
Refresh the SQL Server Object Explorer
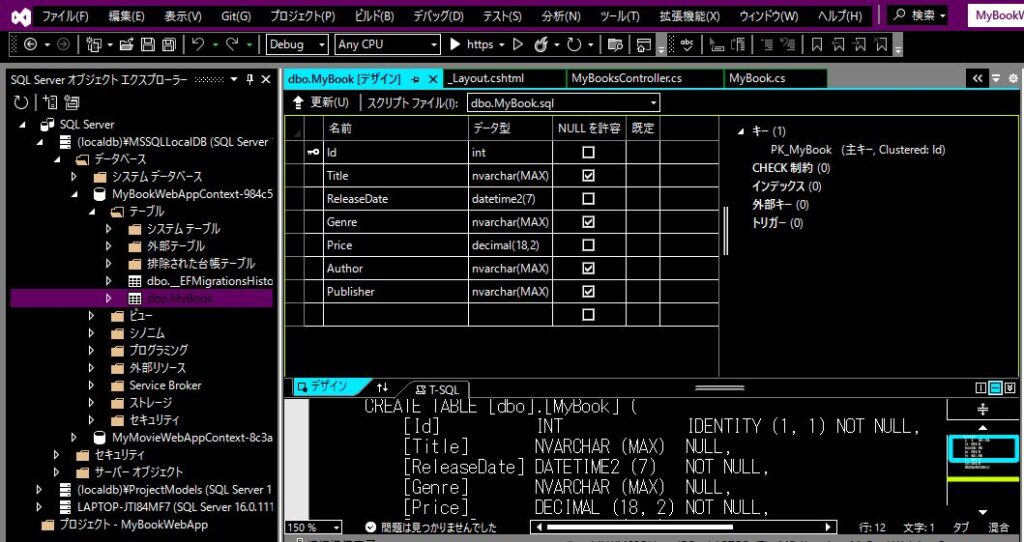coord(21,102)
